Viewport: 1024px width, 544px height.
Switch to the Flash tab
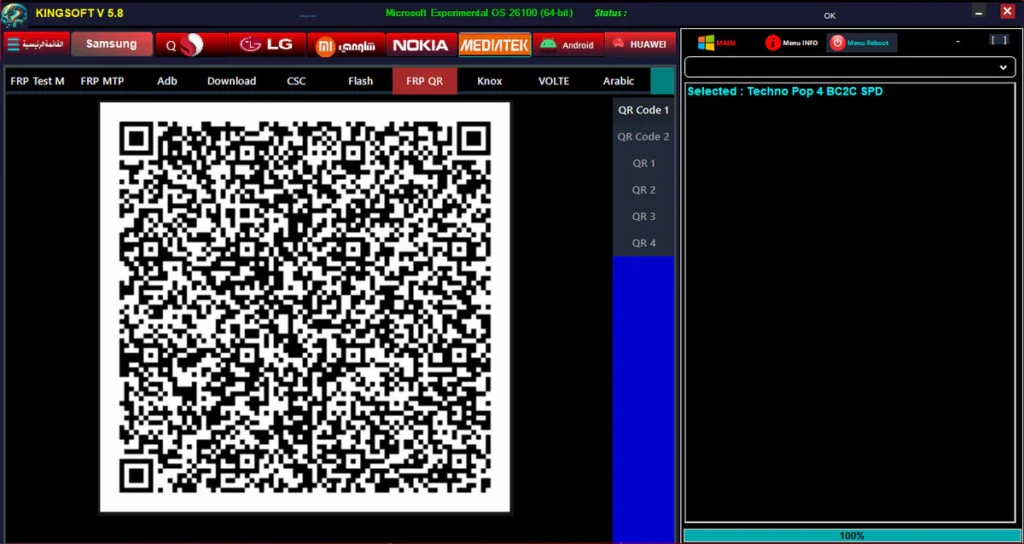click(360, 81)
